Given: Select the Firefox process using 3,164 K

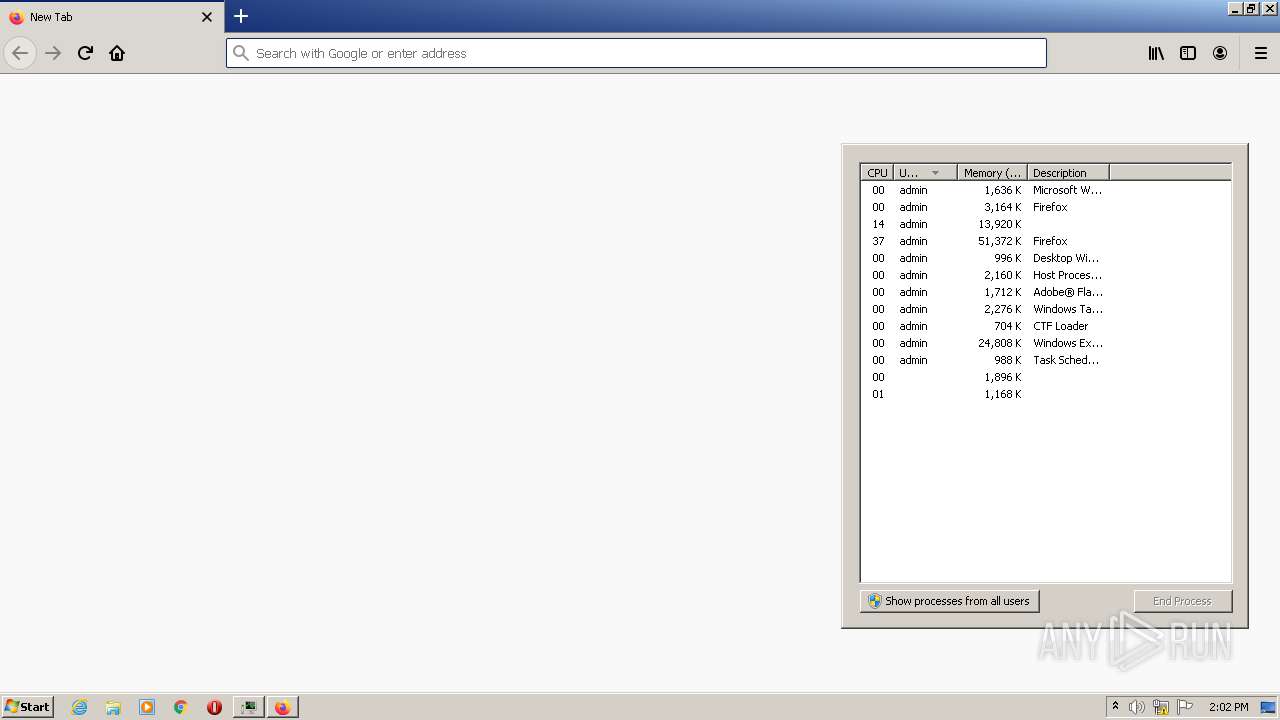Looking at the screenshot, I should 1045,207.
